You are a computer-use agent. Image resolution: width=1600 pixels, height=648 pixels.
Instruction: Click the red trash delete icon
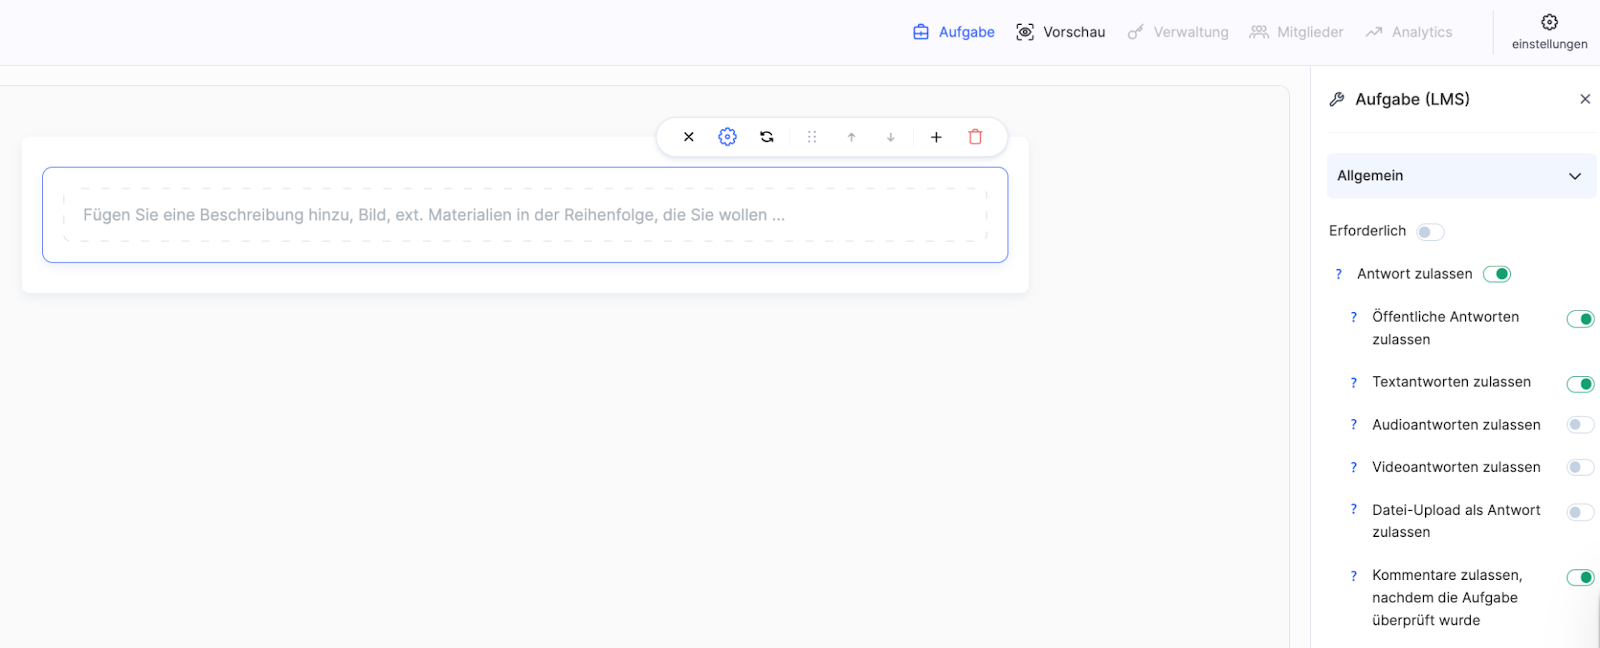(975, 137)
